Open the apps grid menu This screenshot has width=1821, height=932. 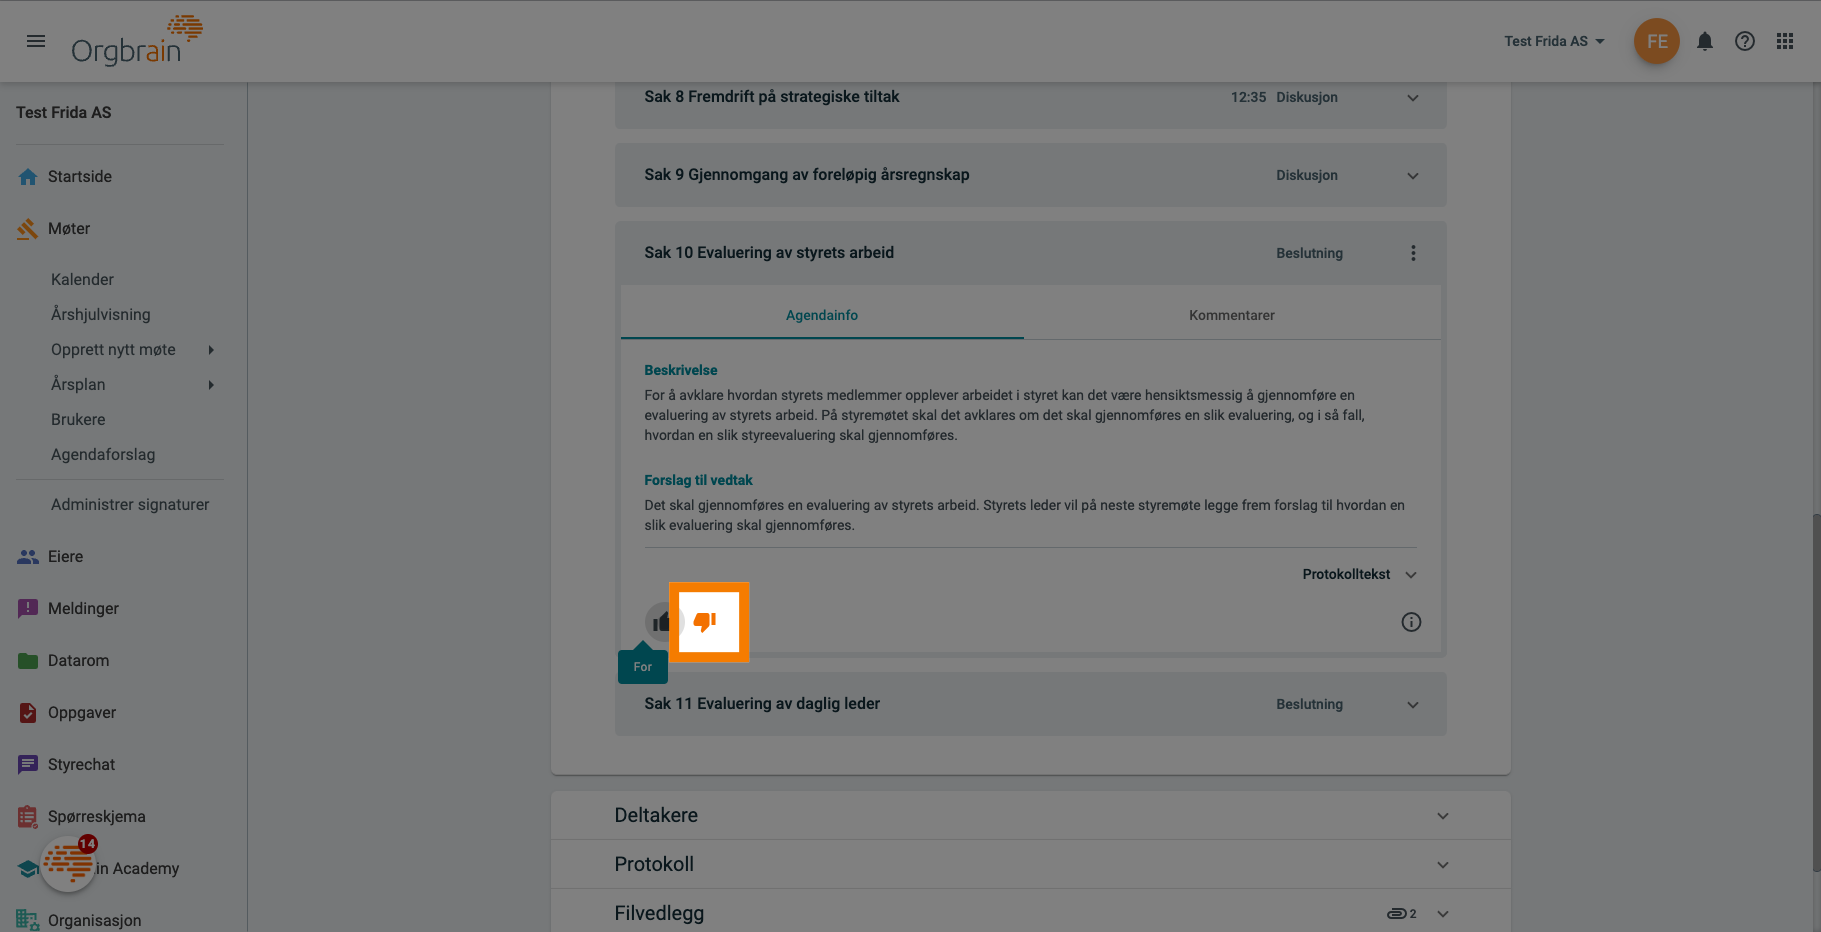click(x=1785, y=41)
